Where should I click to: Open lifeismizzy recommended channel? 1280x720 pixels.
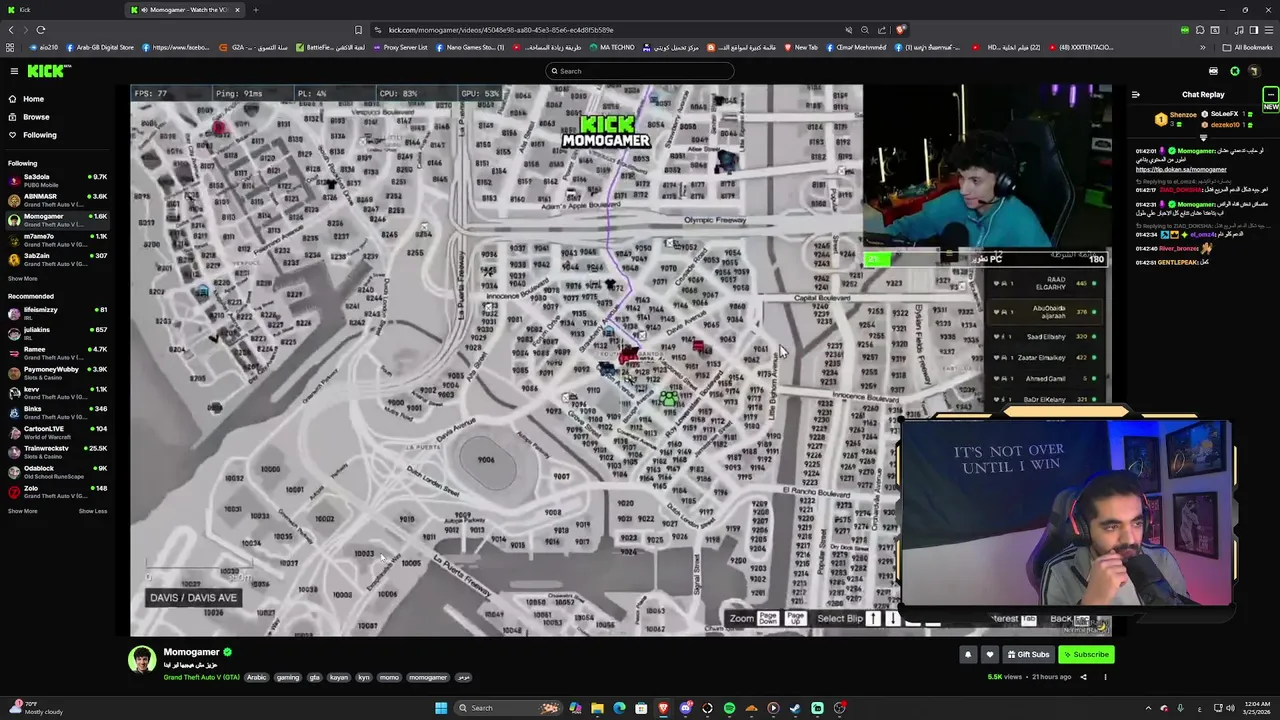coord(58,313)
